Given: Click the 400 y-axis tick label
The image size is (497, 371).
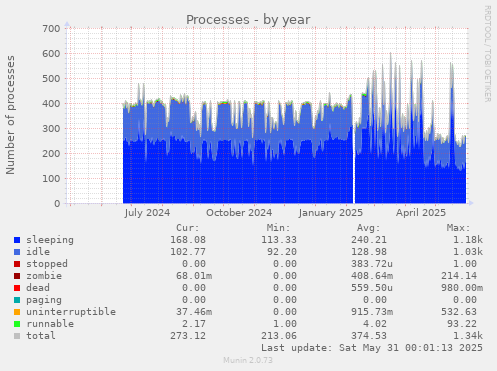Looking at the screenshot, I should tap(51, 104).
